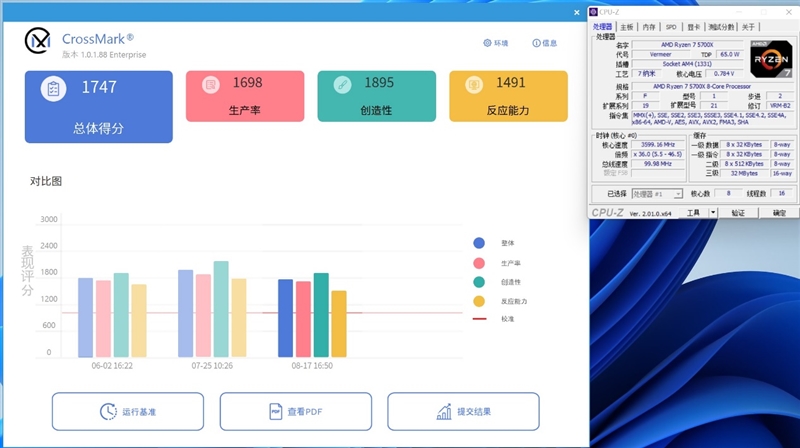Click the clipboard icon in the 总体得分 card

(54, 89)
